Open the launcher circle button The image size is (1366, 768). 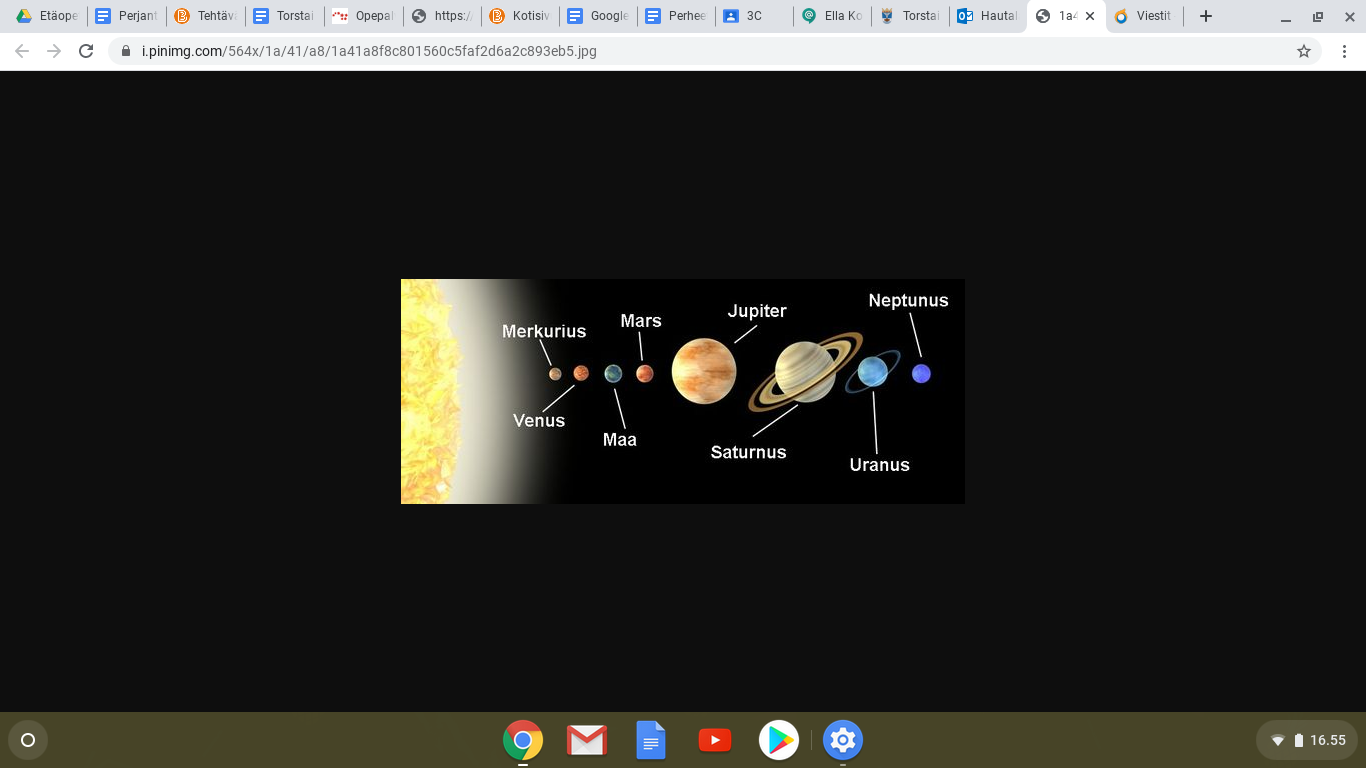tap(28, 740)
